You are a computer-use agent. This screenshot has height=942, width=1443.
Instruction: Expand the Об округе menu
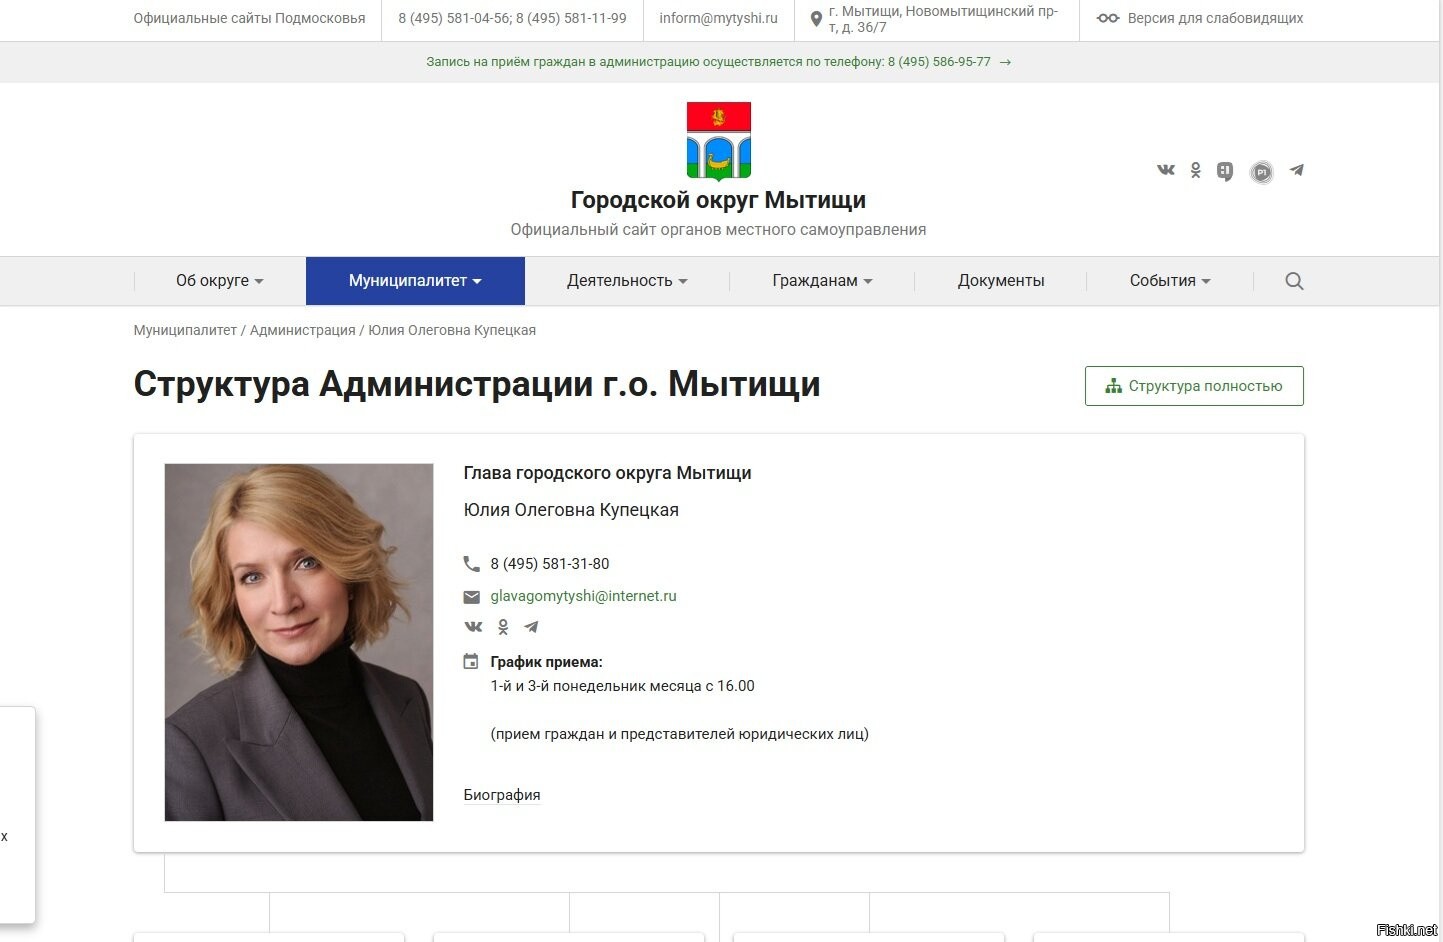(220, 281)
